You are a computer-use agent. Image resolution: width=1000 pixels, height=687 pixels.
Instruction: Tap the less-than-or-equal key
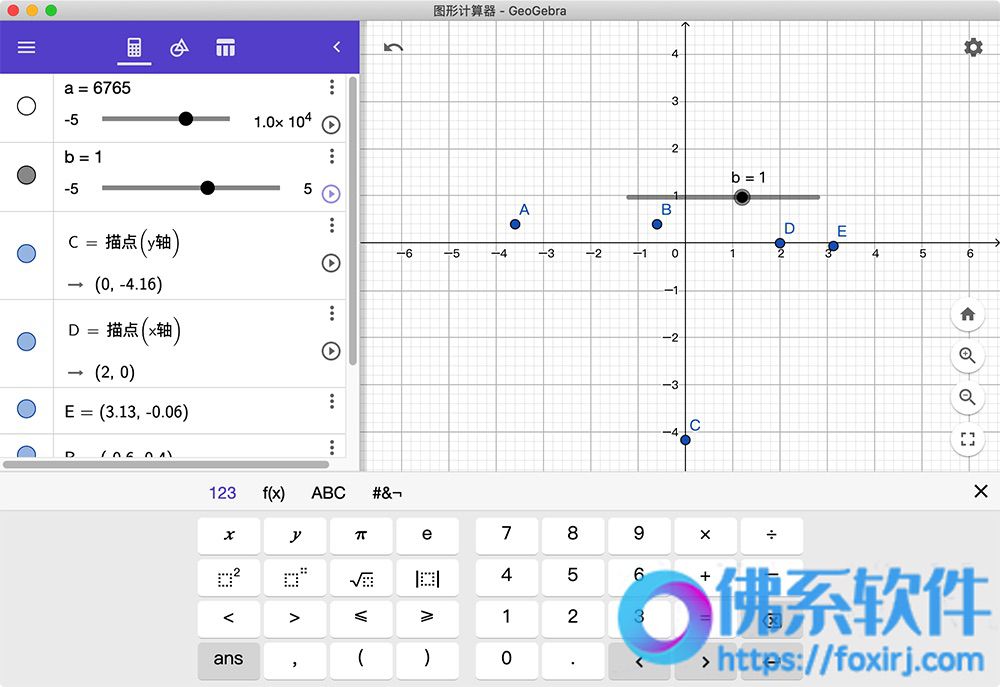click(x=361, y=619)
